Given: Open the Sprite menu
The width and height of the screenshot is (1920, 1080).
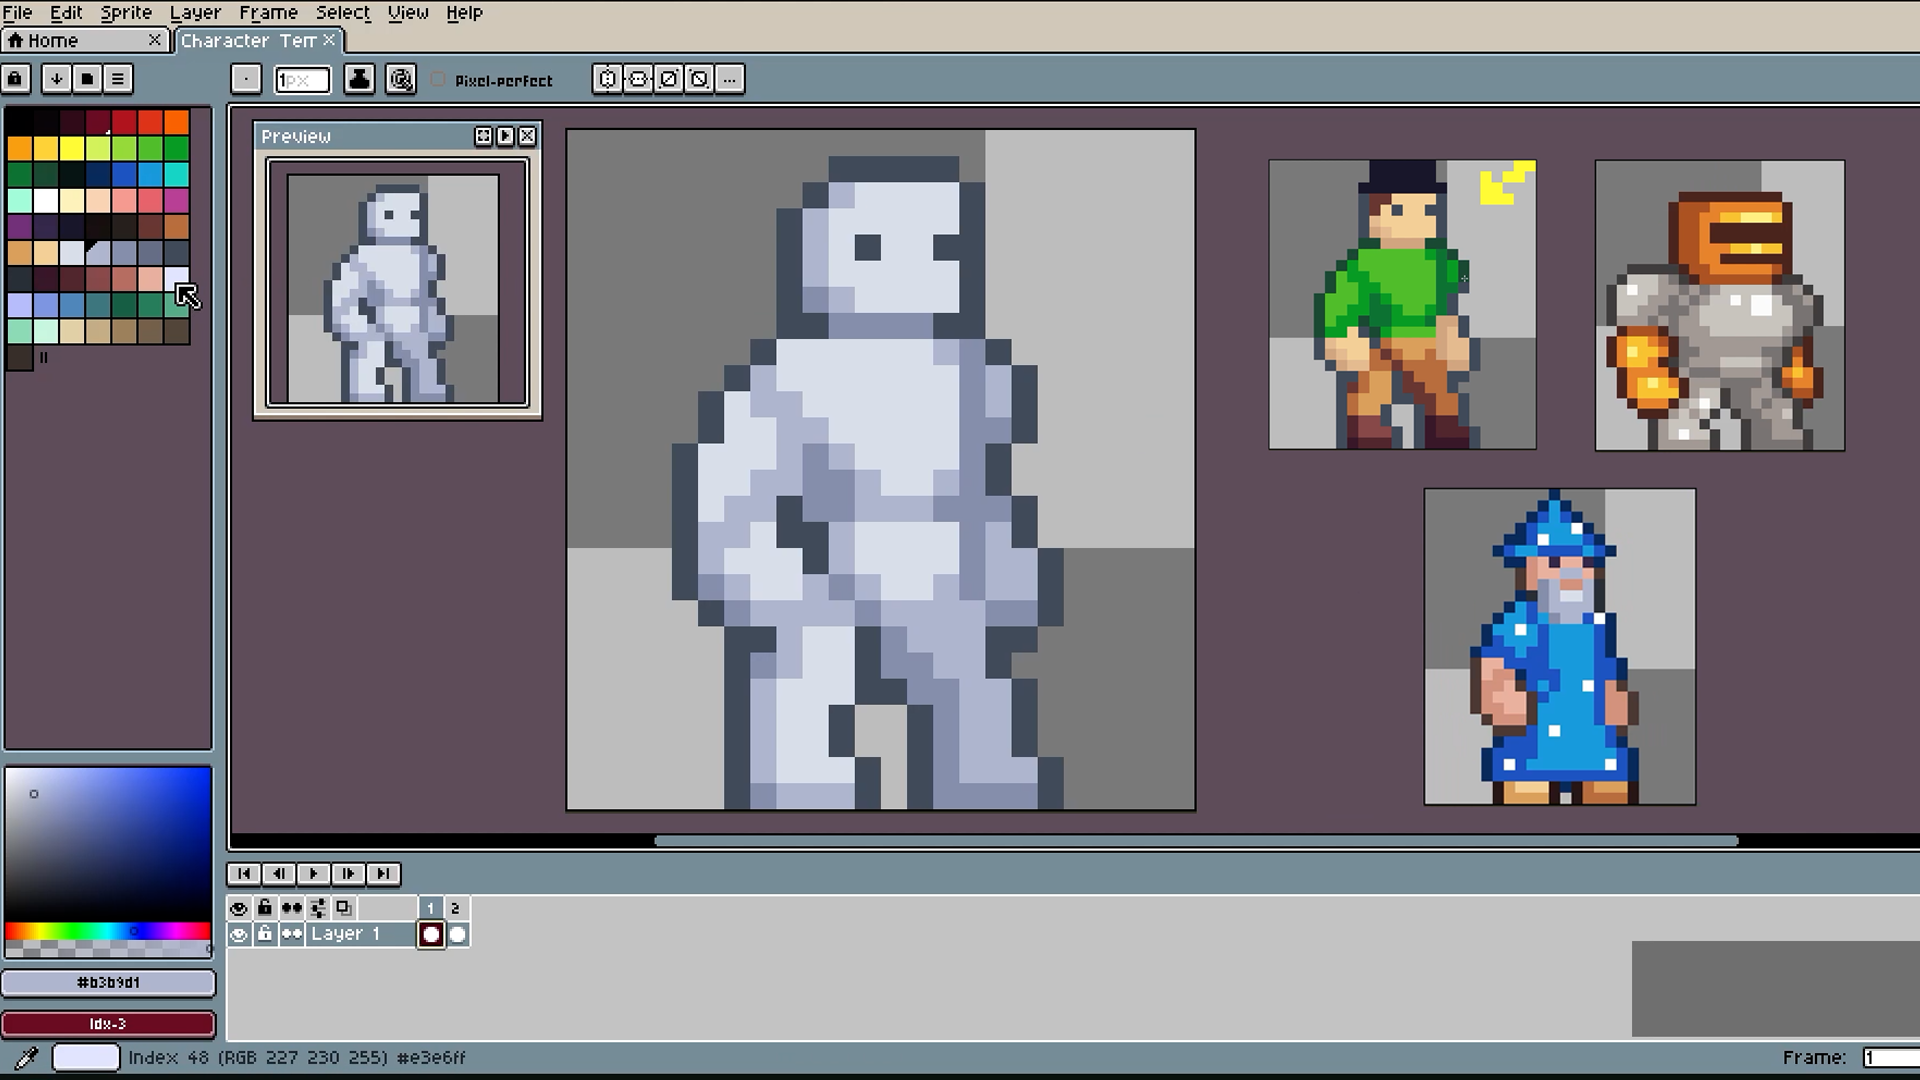Looking at the screenshot, I should tap(126, 13).
